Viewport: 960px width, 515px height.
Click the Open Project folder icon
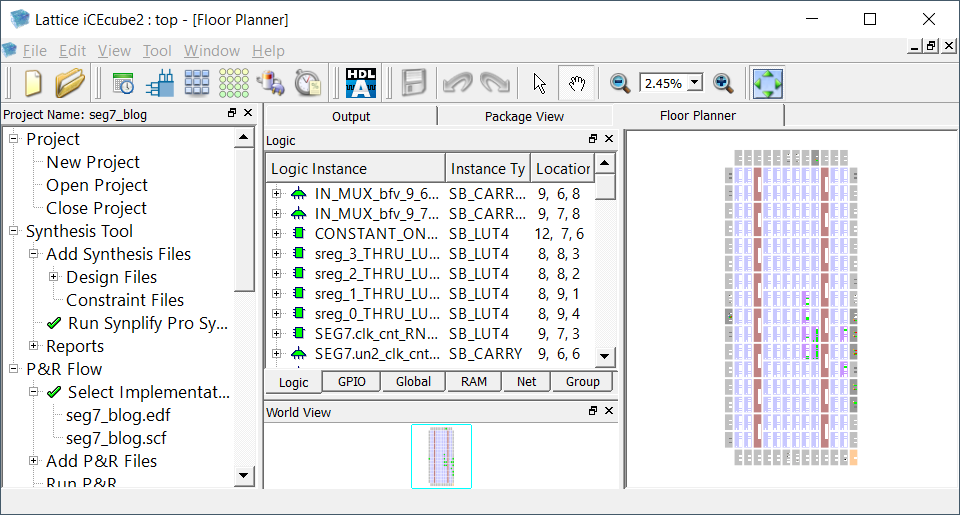click(70, 83)
